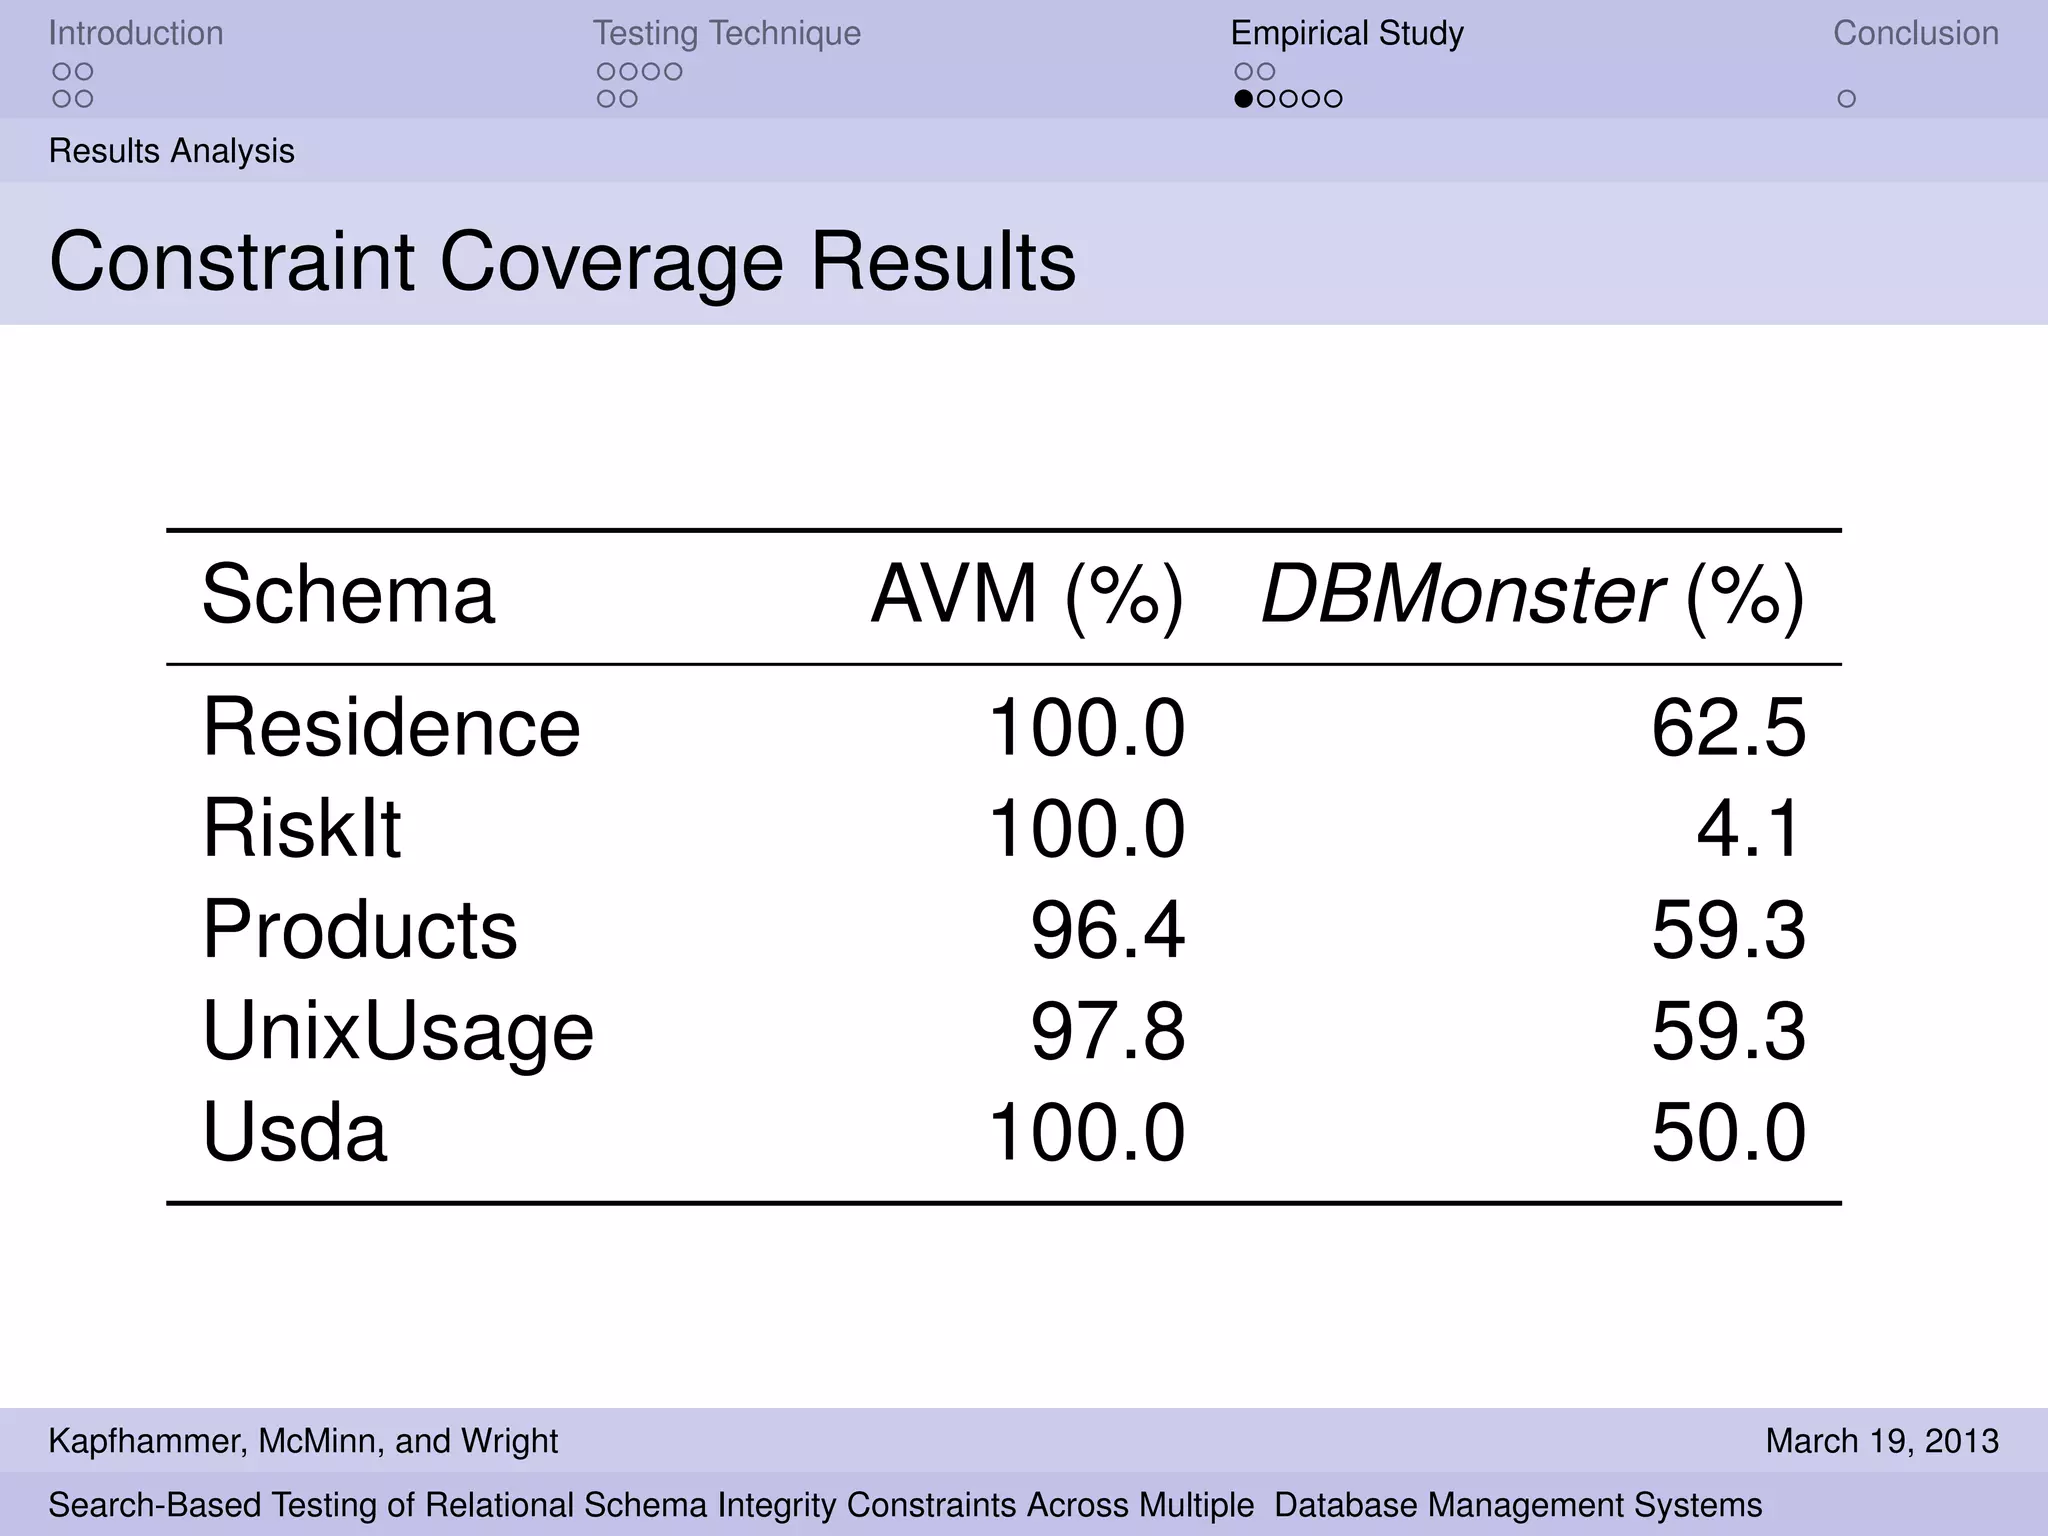Select the Schema column header
Viewport: 2048px width, 1536px height.
click(348, 595)
